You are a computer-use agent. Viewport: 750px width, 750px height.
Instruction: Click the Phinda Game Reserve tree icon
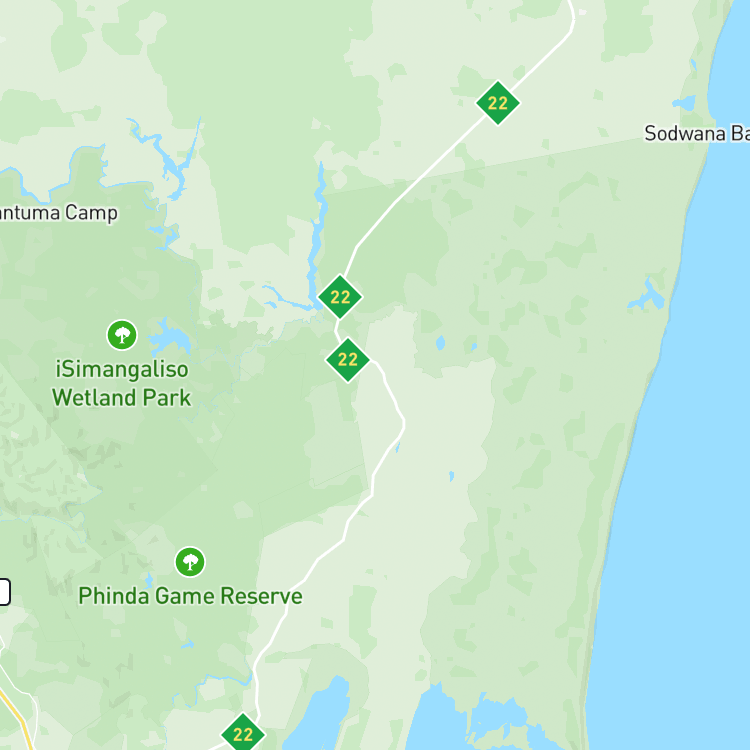[x=190, y=562]
